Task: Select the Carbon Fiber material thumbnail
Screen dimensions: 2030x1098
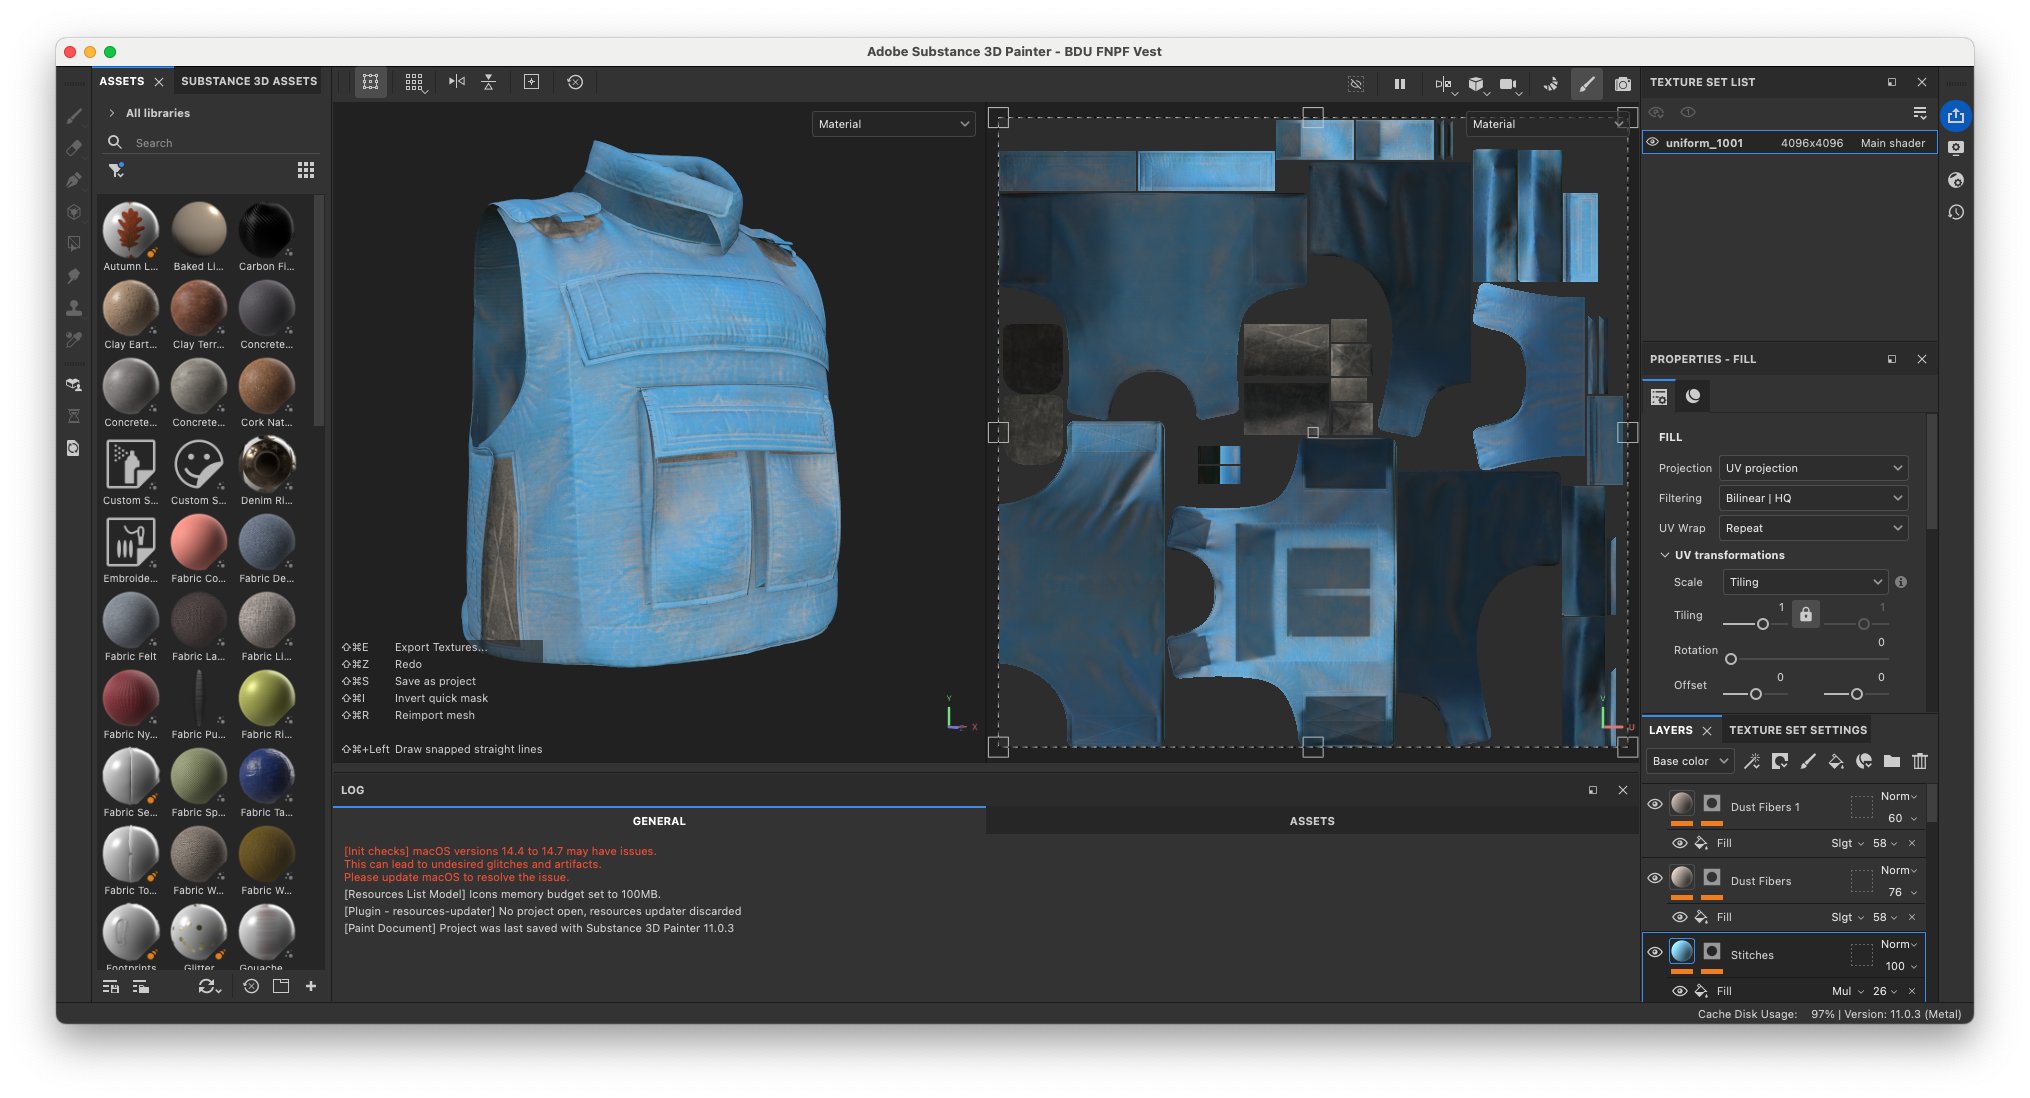Action: (x=266, y=229)
